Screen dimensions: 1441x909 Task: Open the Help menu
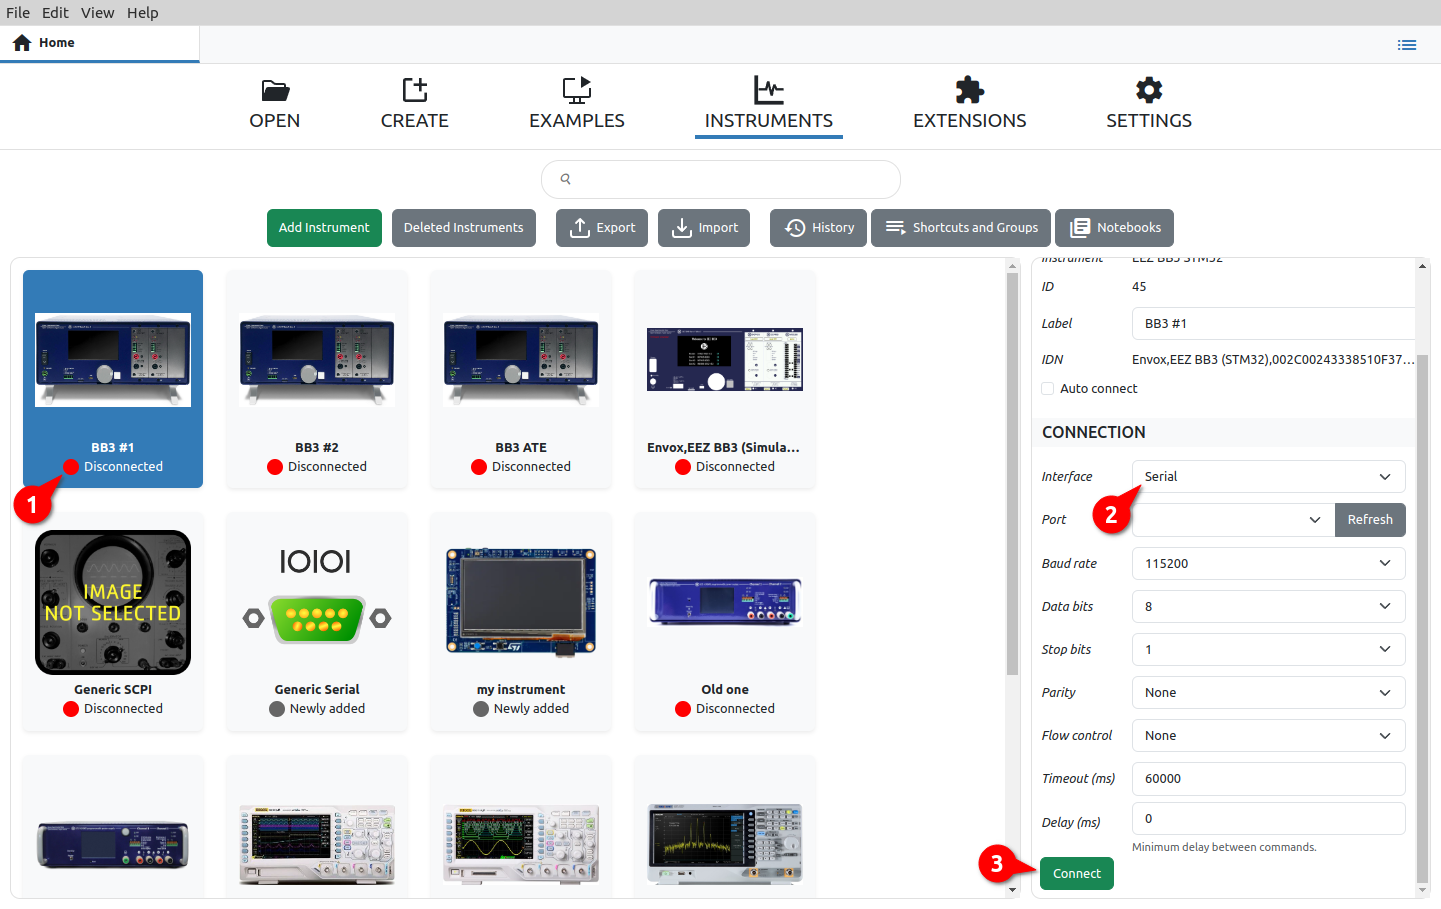point(142,13)
